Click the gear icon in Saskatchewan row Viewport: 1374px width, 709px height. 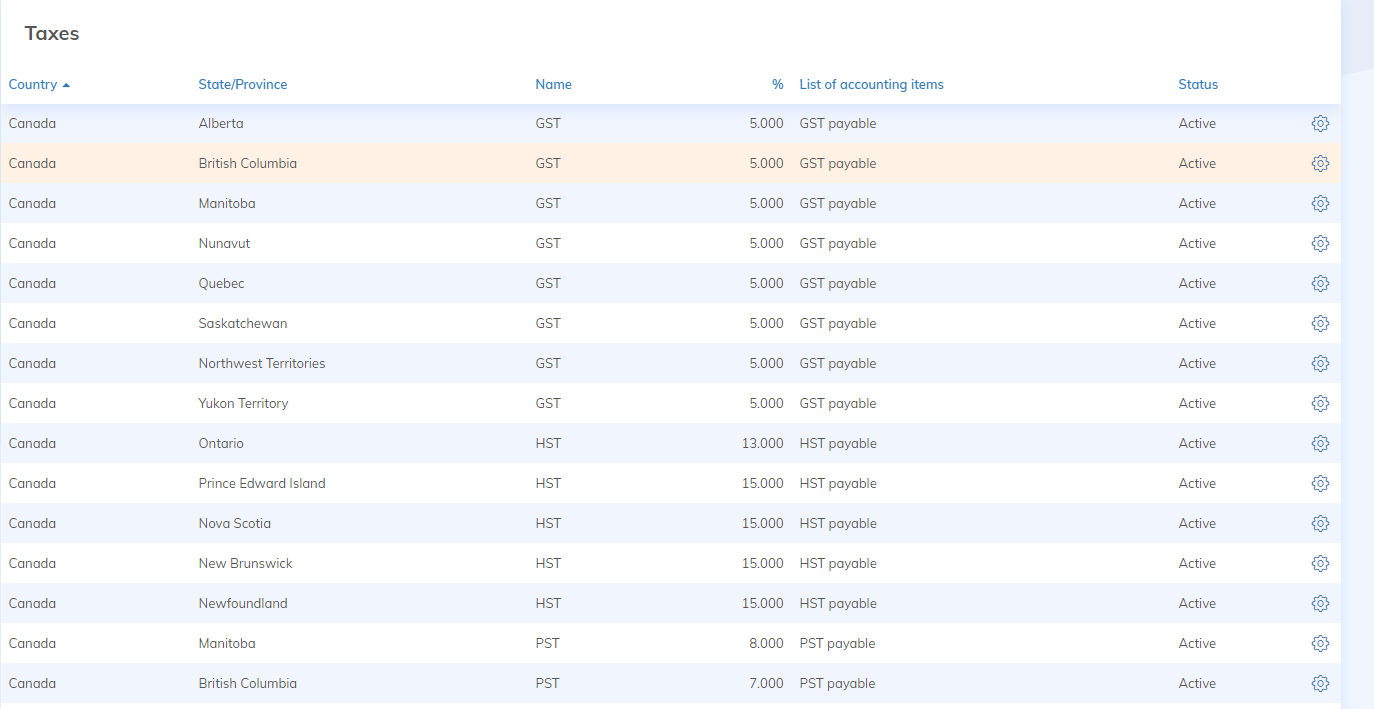[1320, 324]
